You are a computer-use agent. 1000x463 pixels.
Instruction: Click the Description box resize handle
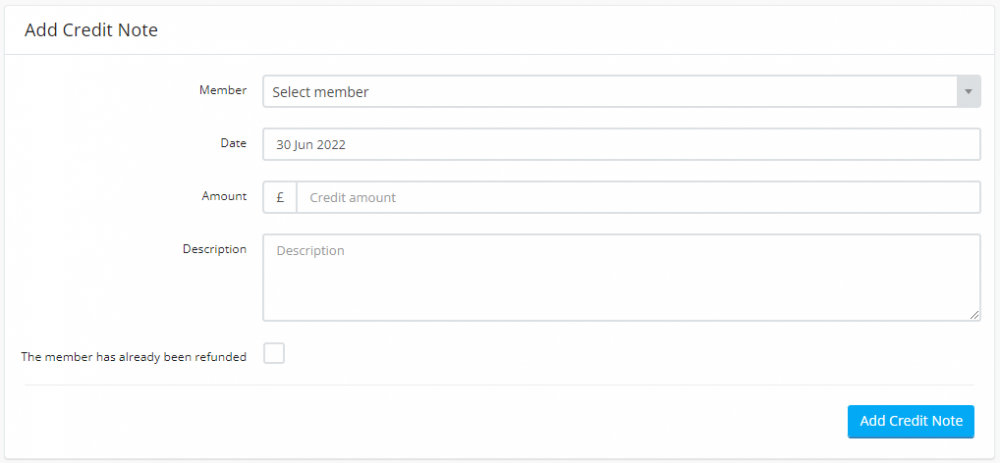[974, 315]
